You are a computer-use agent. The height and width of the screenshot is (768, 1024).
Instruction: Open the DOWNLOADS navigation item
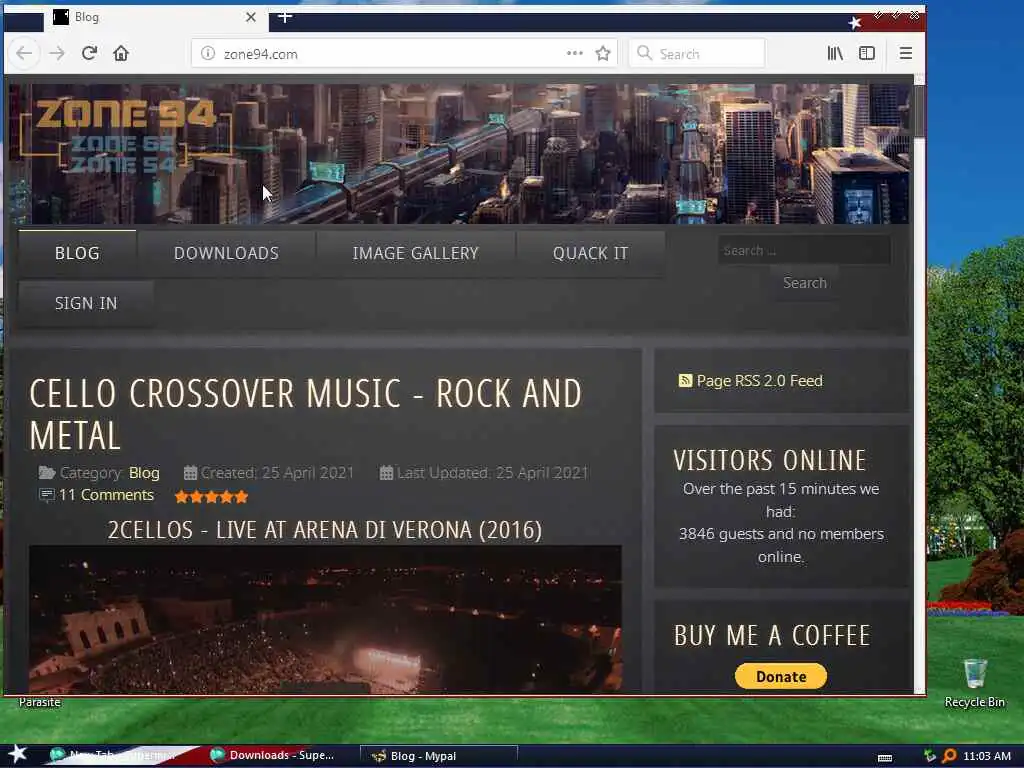(x=226, y=253)
